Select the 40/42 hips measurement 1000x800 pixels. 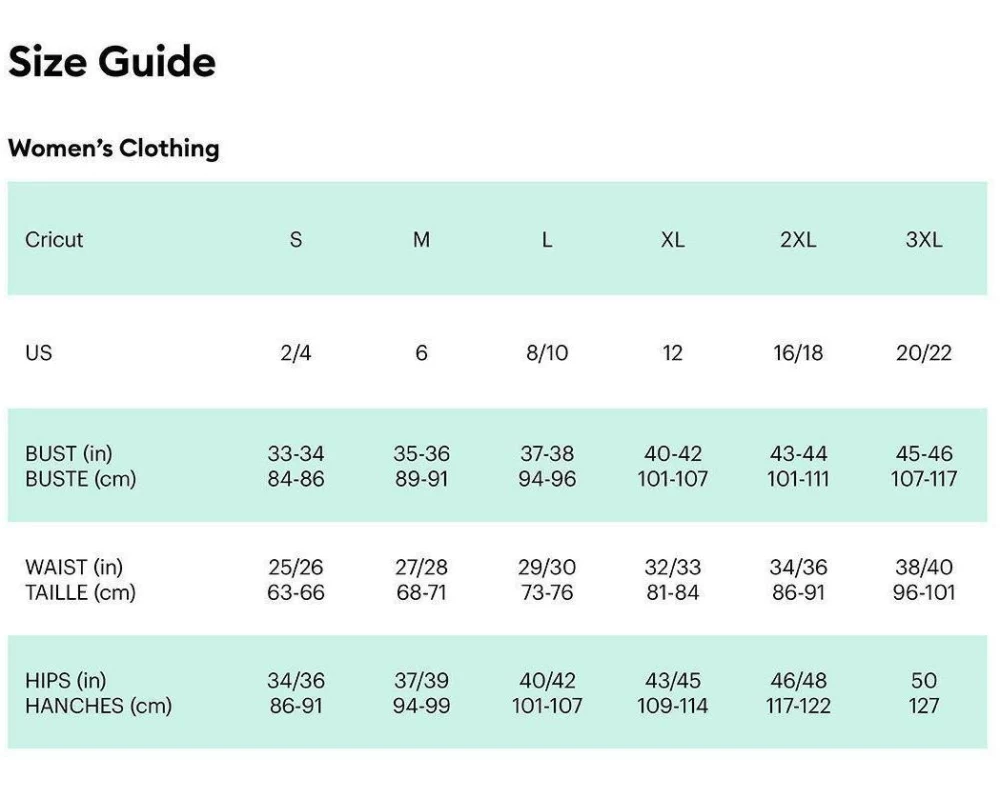547,681
